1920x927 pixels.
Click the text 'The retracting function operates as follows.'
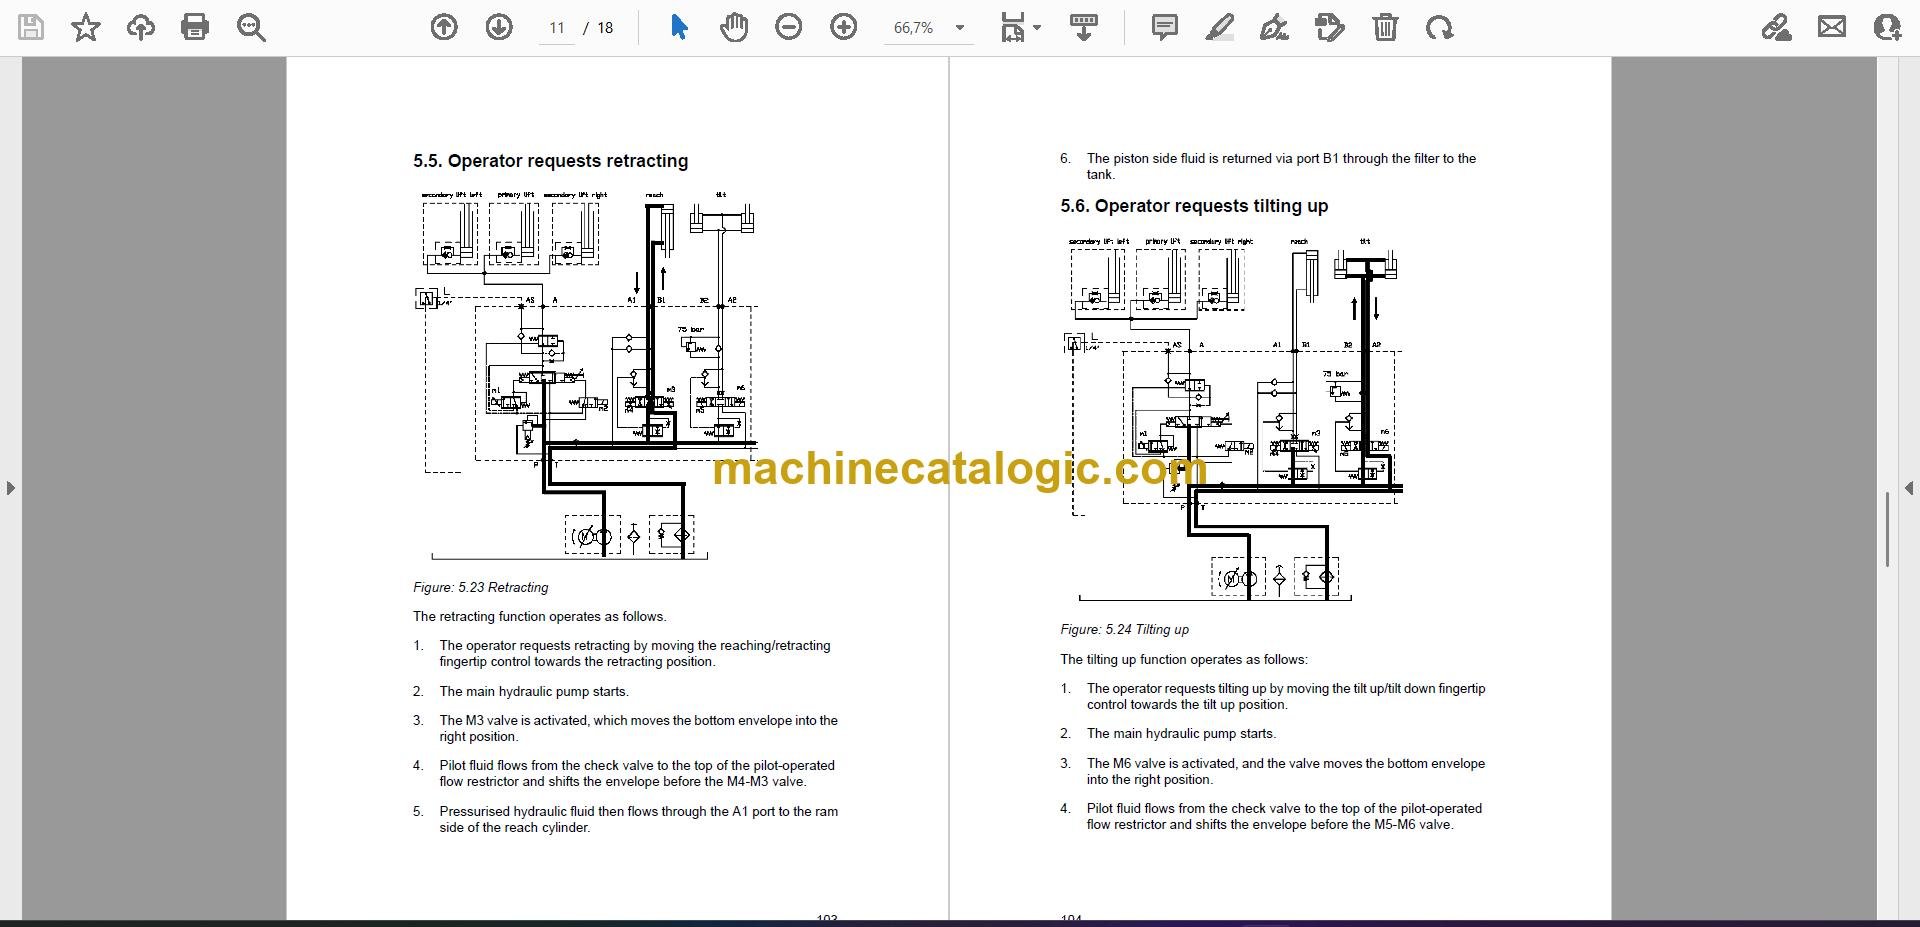click(540, 617)
